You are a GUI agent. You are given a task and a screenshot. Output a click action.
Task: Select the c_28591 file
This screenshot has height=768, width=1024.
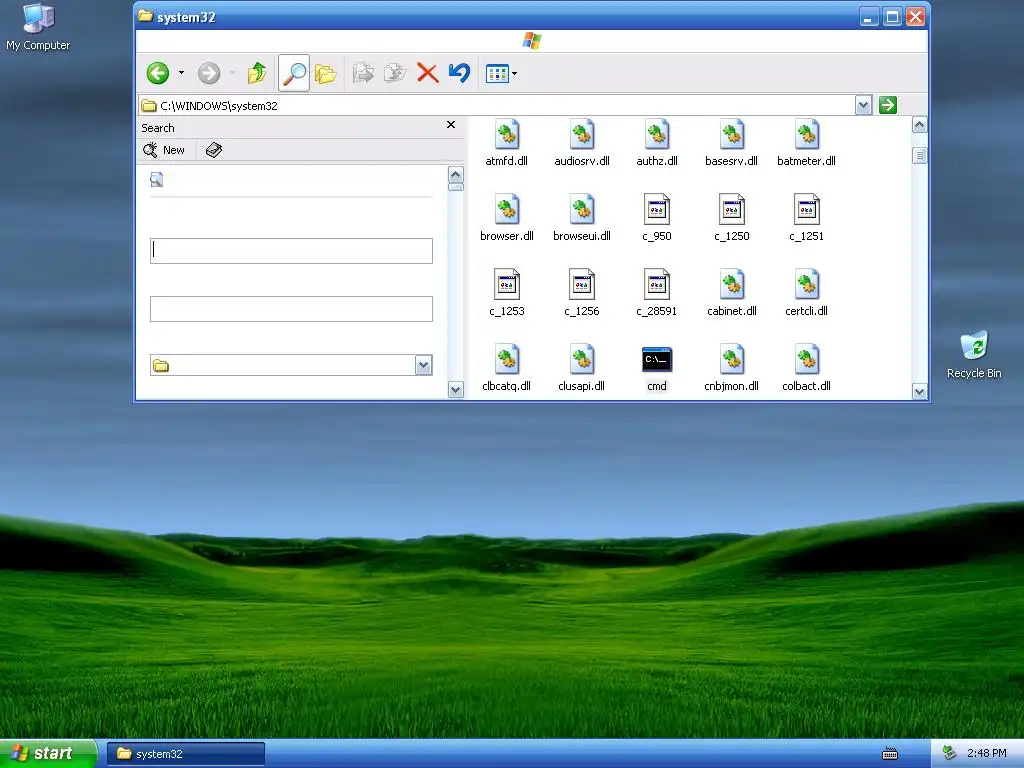[x=657, y=294]
